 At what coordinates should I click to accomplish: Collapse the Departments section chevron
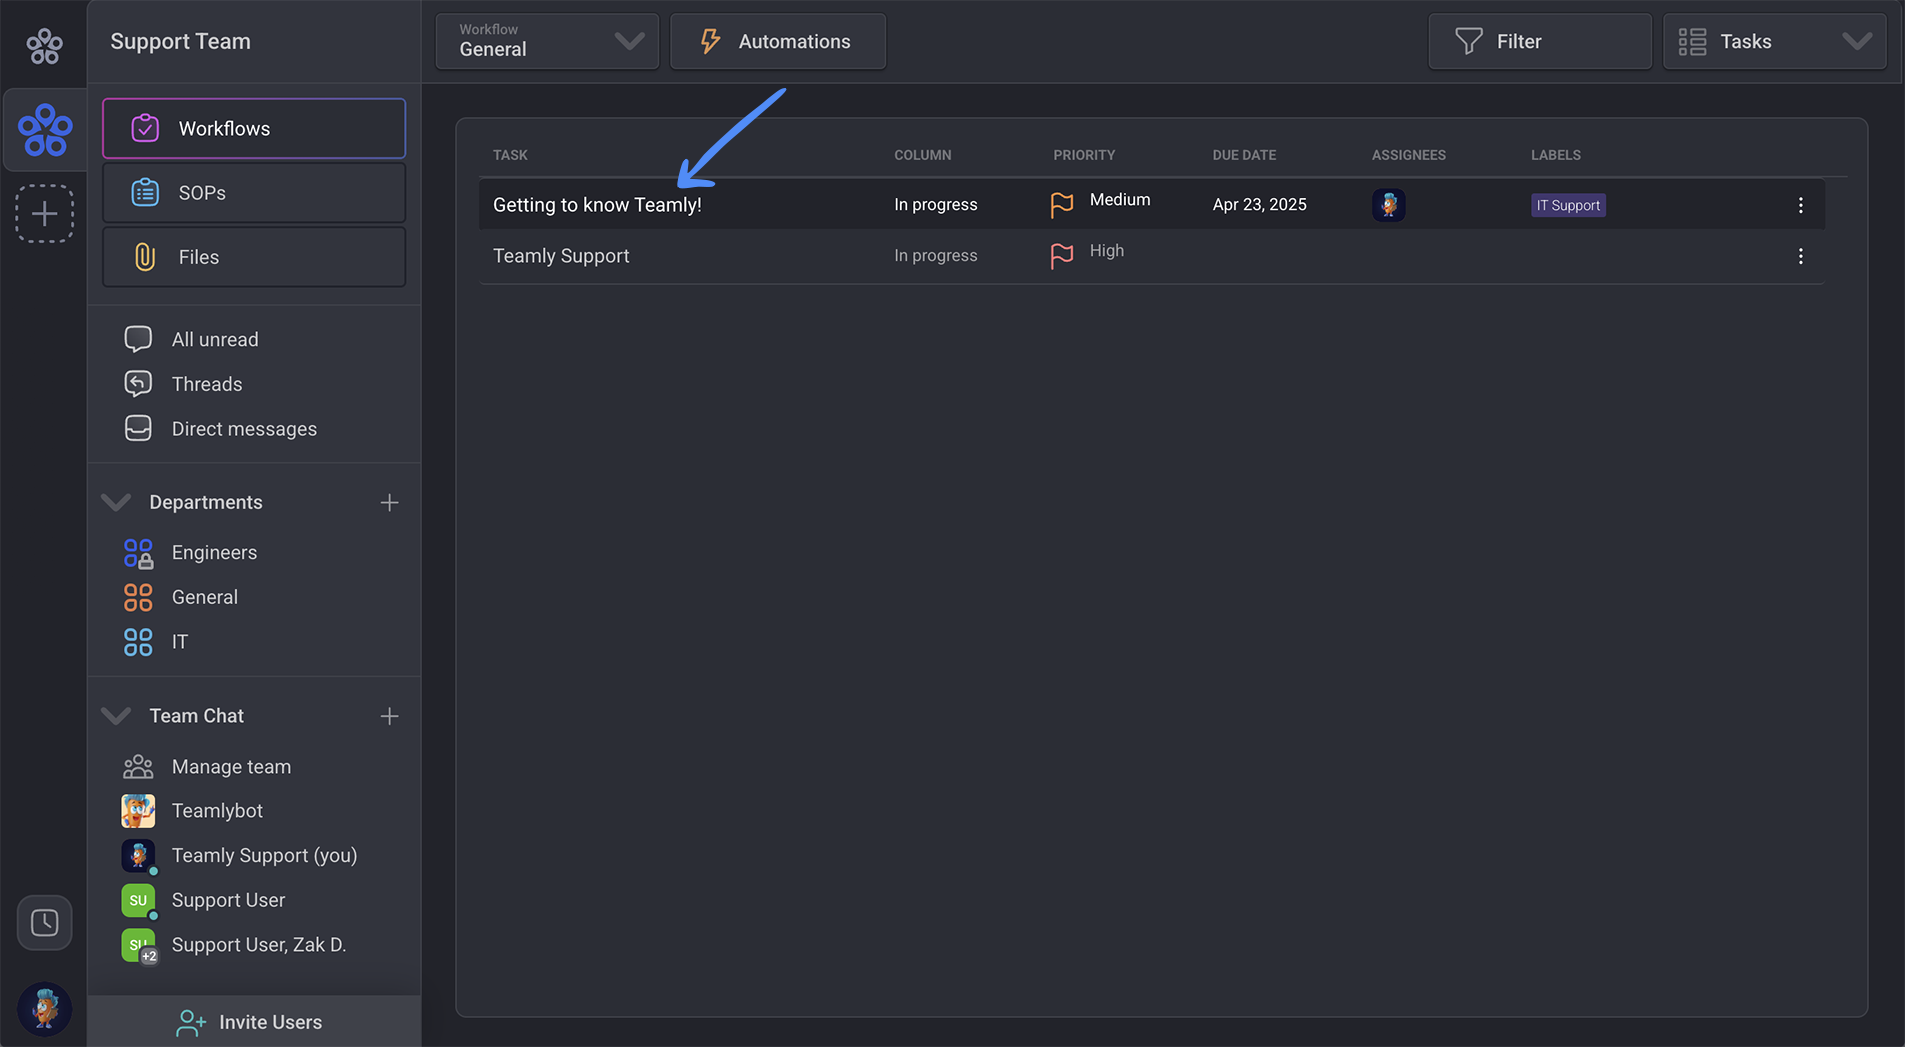[116, 502]
